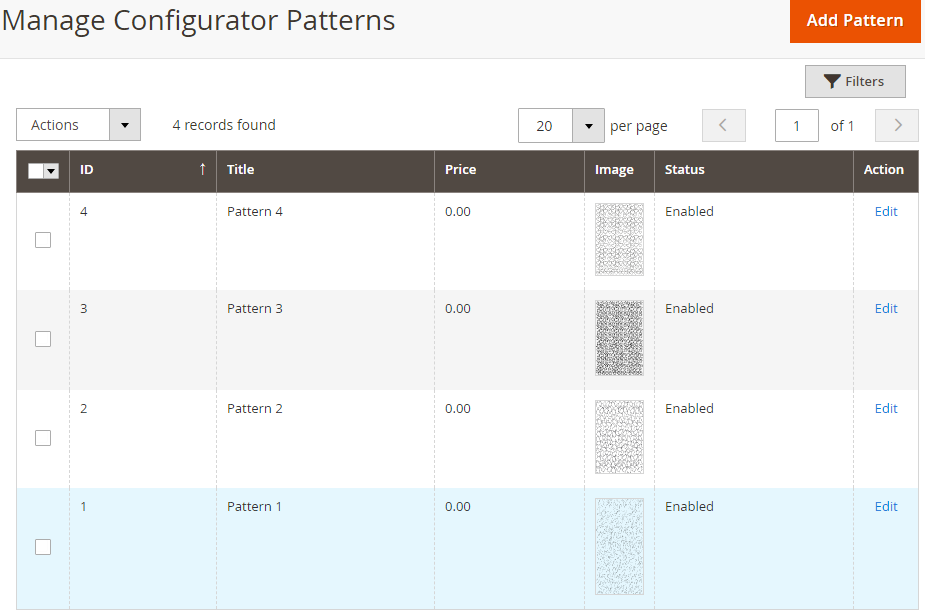Edit Pattern 3 via its Edit link
Screen dimensions: 927x616
[x=885, y=308]
